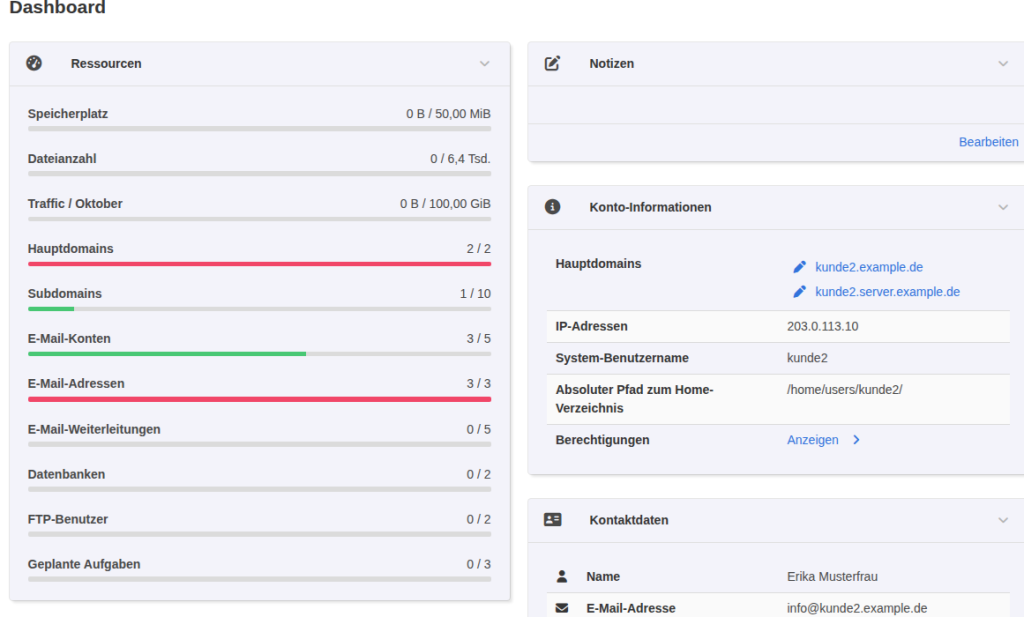Click the E-Mail-Adressen label
Screen dimensions: 1024x617
[x=76, y=384]
